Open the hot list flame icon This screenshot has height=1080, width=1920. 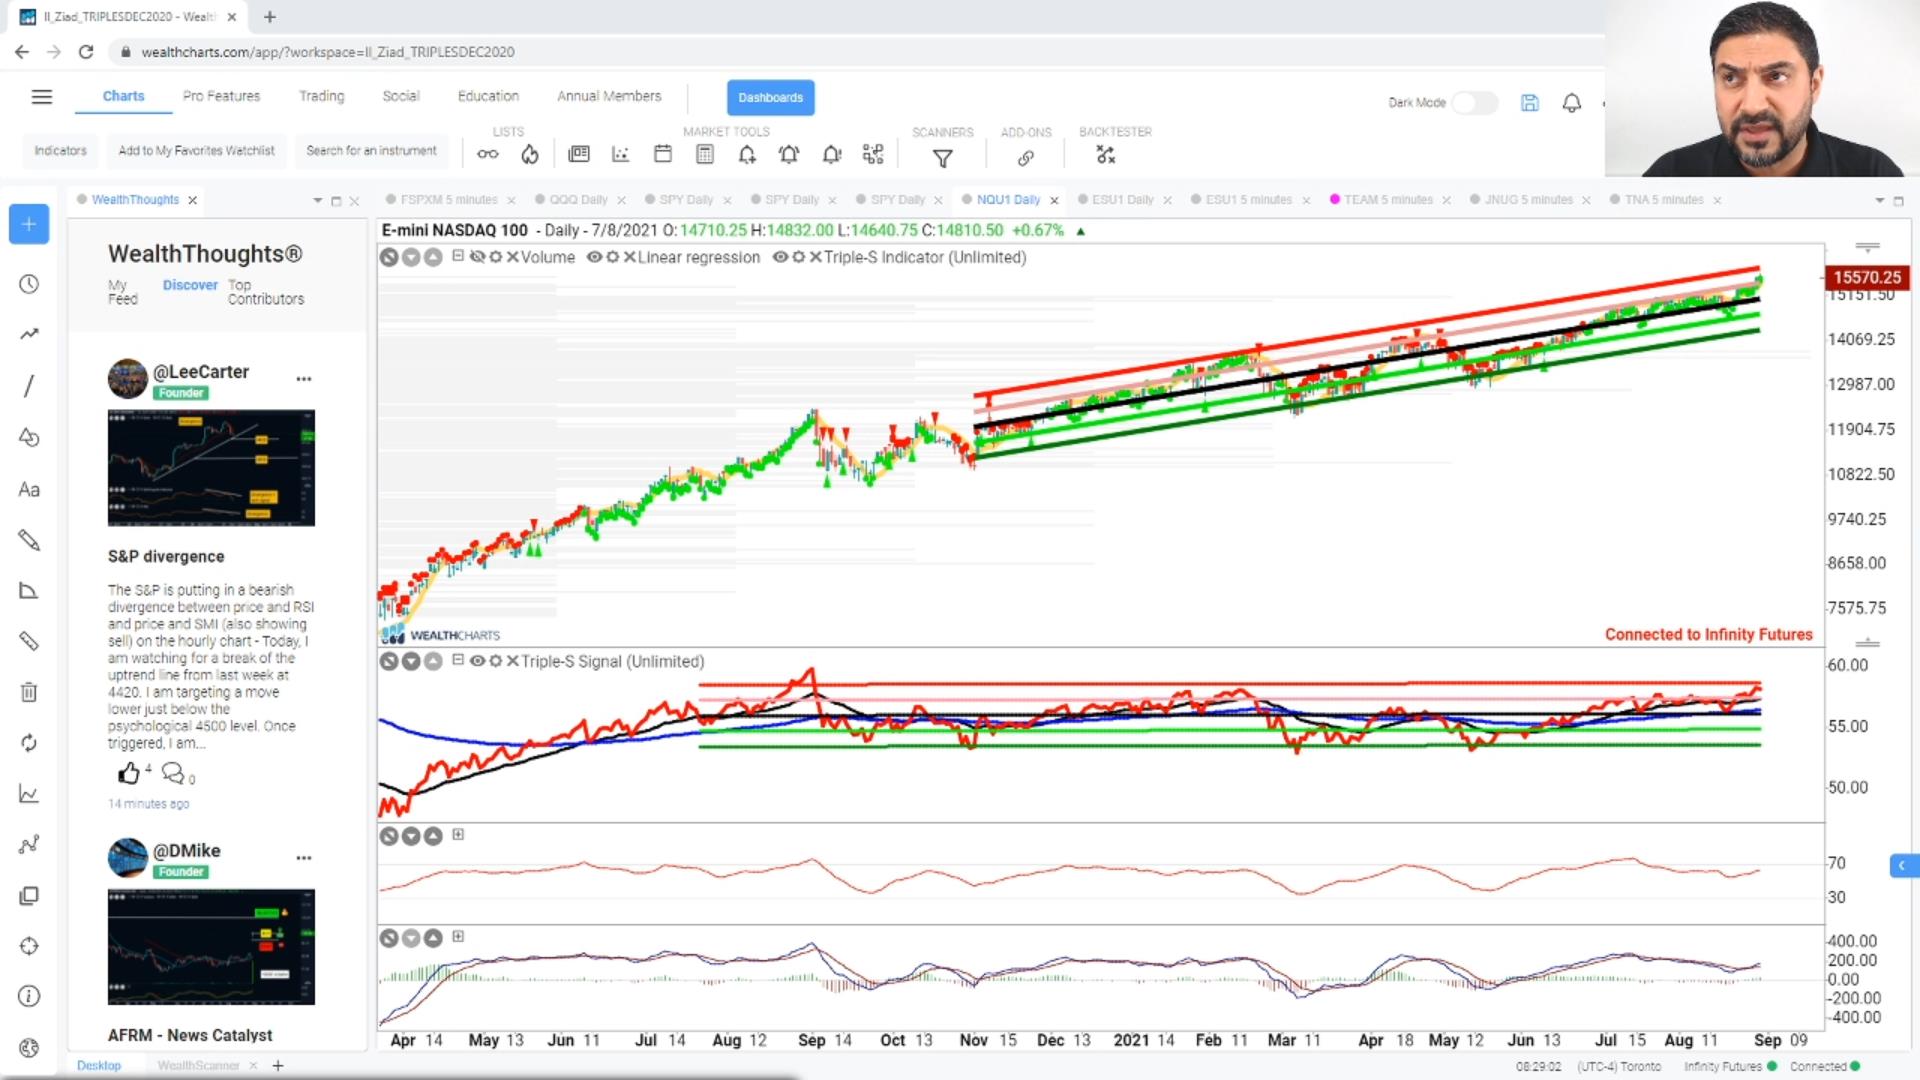530,154
